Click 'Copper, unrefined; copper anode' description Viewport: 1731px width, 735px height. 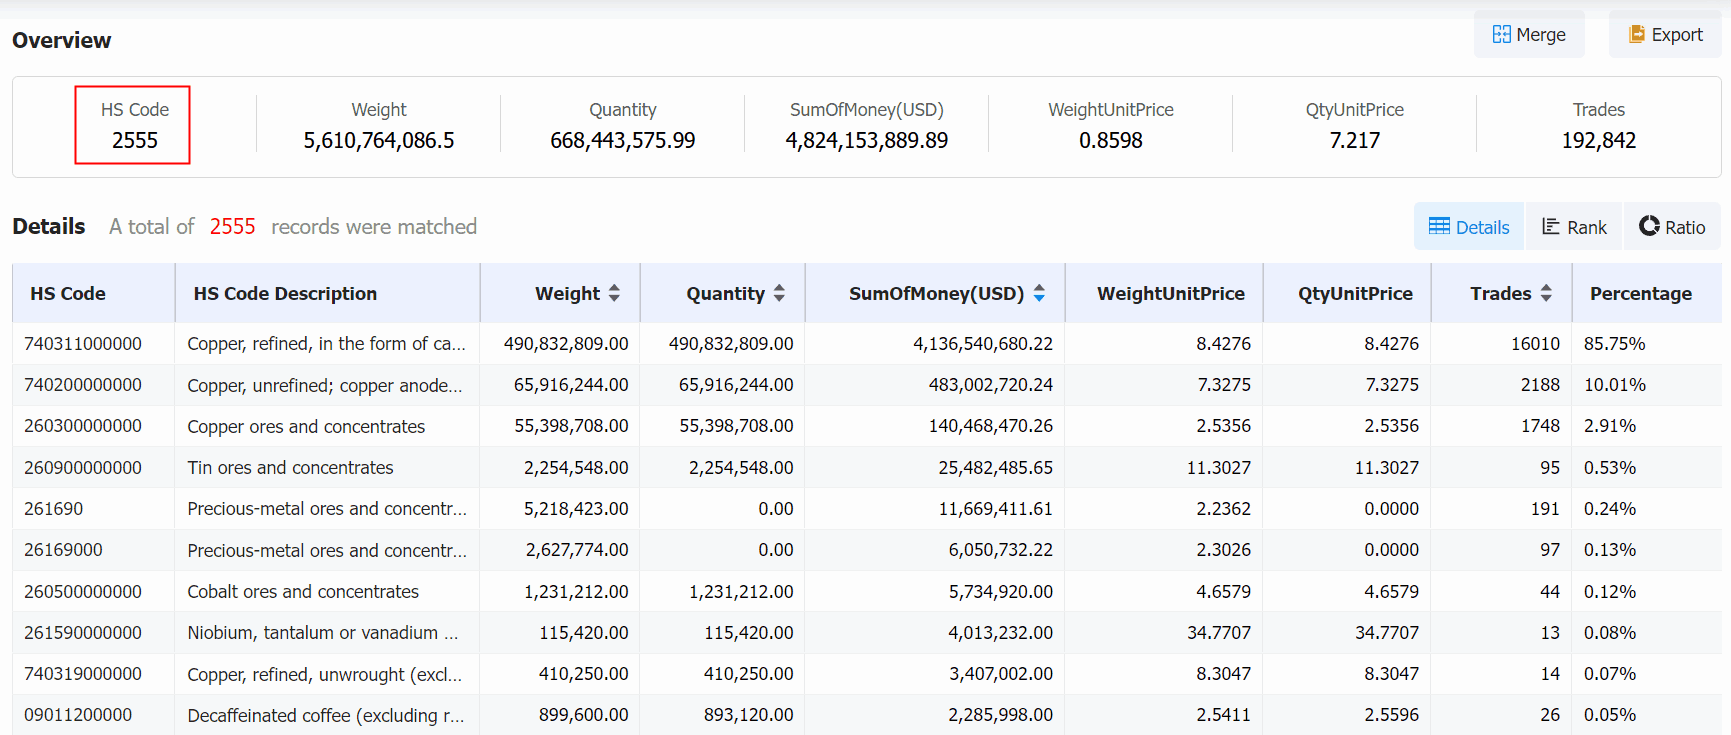click(x=325, y=386)
